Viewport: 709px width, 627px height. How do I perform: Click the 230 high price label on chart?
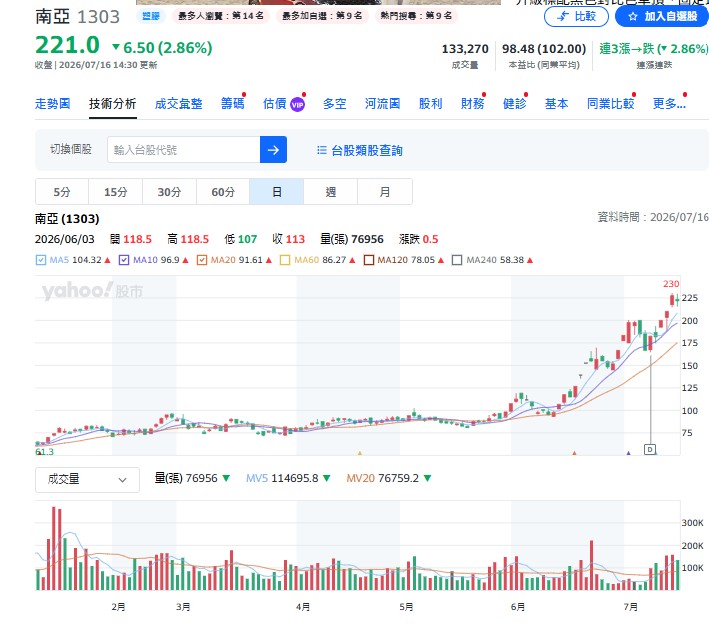(x=671, y=284)
